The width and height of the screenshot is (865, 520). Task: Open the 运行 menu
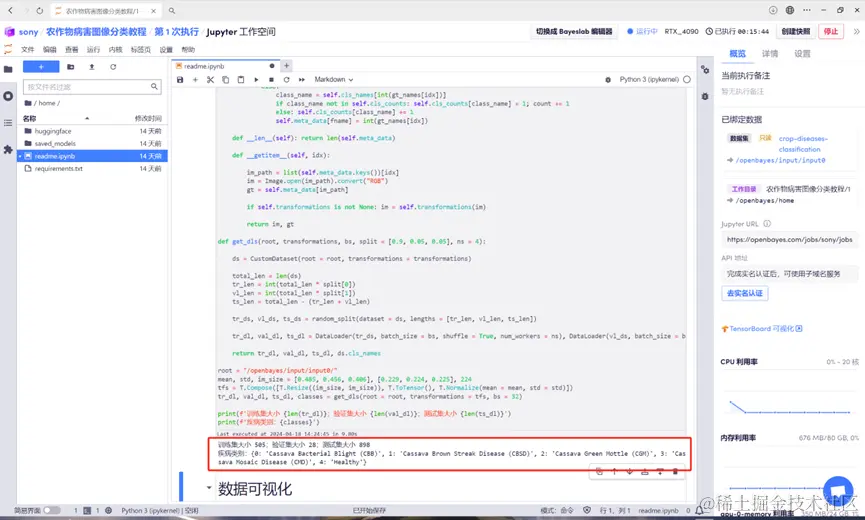(x=93, y=50)
